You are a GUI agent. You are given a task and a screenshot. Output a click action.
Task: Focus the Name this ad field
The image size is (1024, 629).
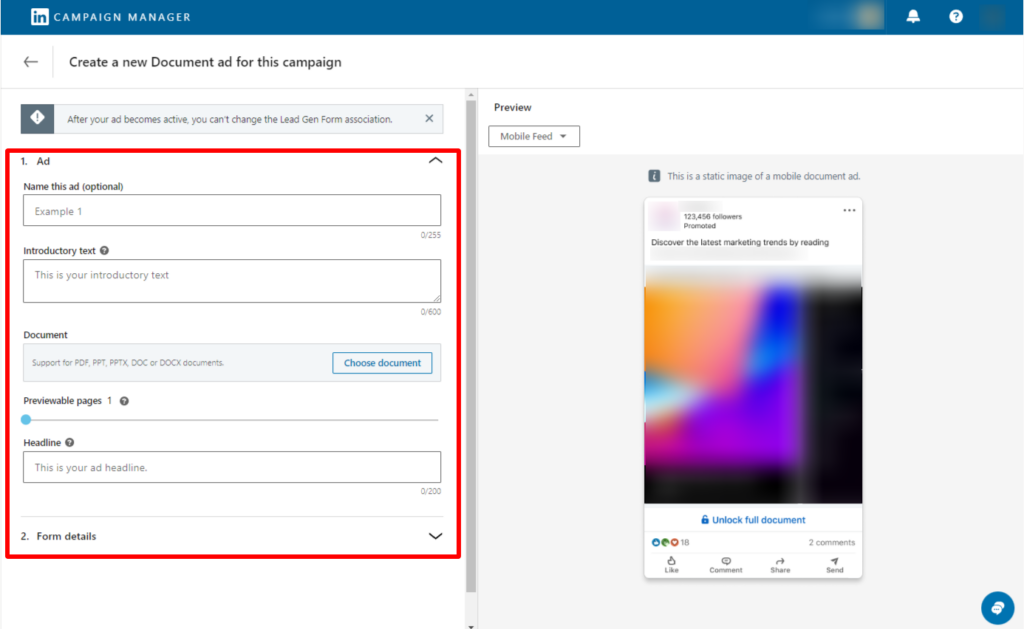coord(232,211)
